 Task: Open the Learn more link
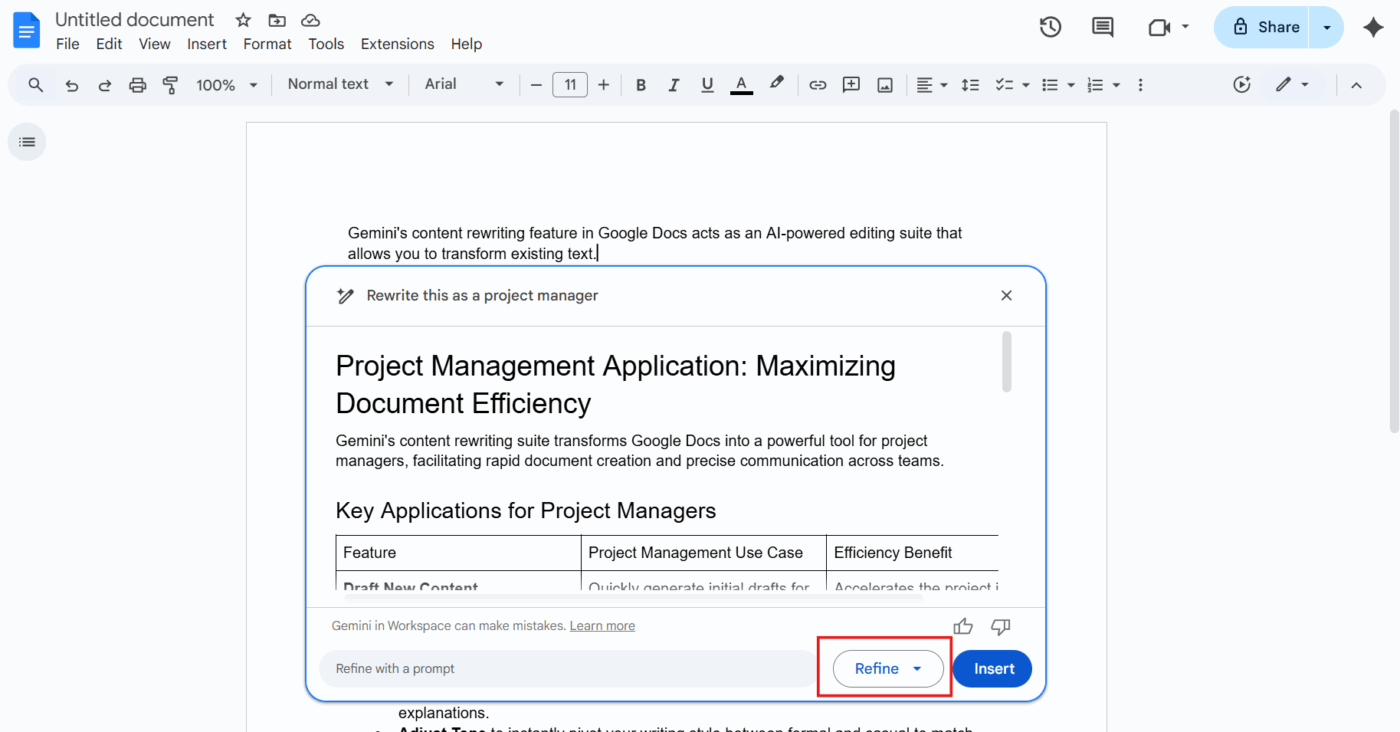click(602, 626)
